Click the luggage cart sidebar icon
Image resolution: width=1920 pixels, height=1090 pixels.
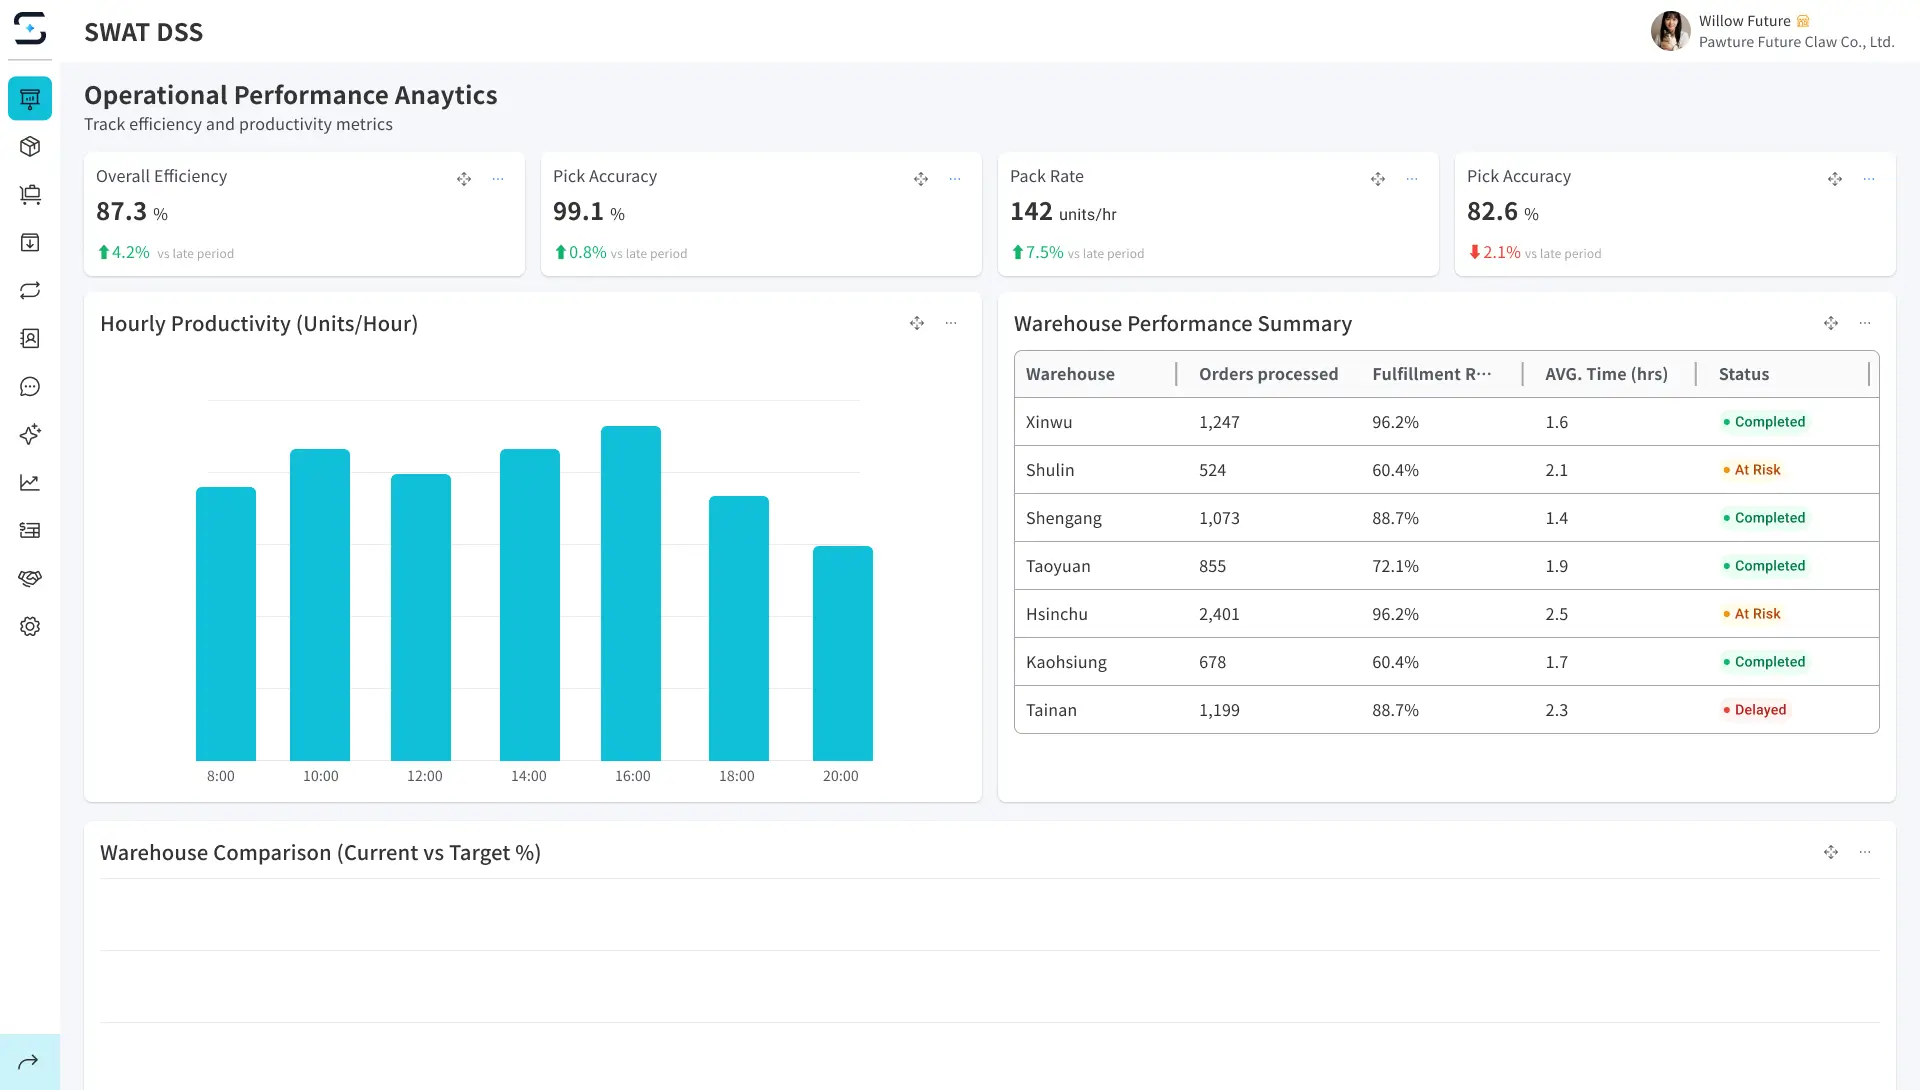coord(30,195)
